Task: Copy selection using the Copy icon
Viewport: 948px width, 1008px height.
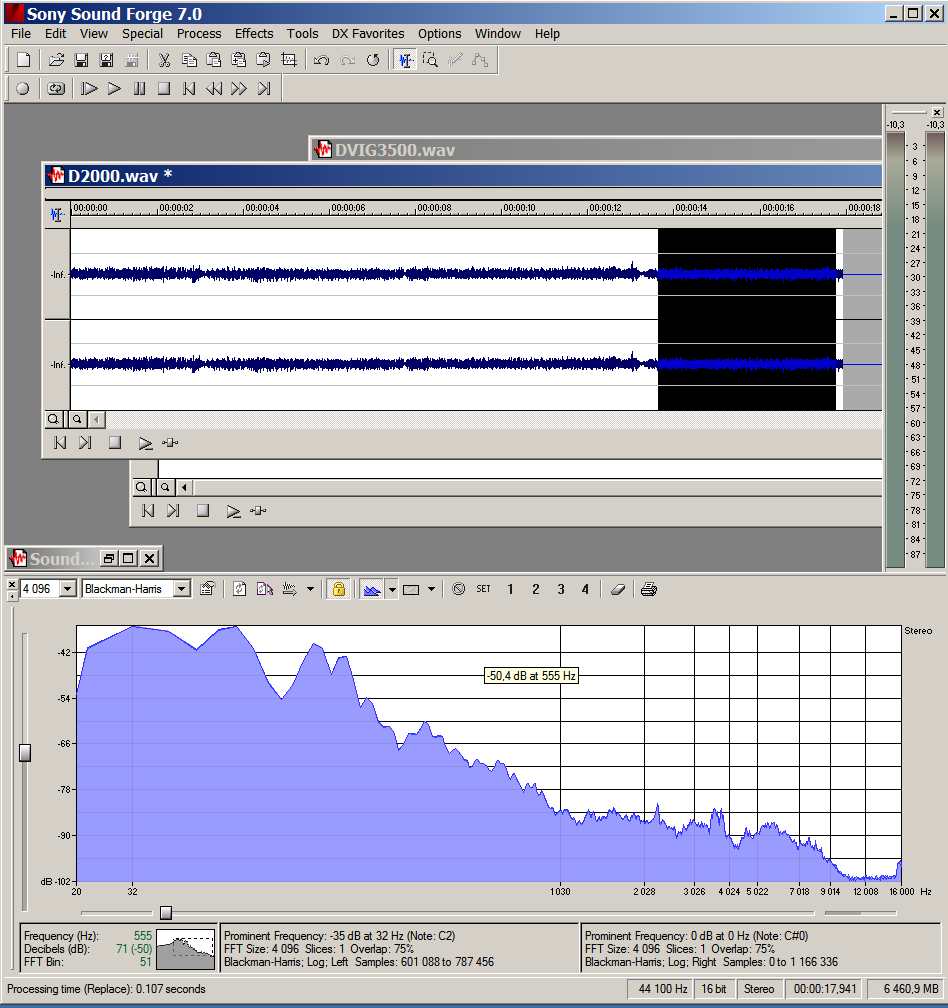Action: click(x=189, y=60)
